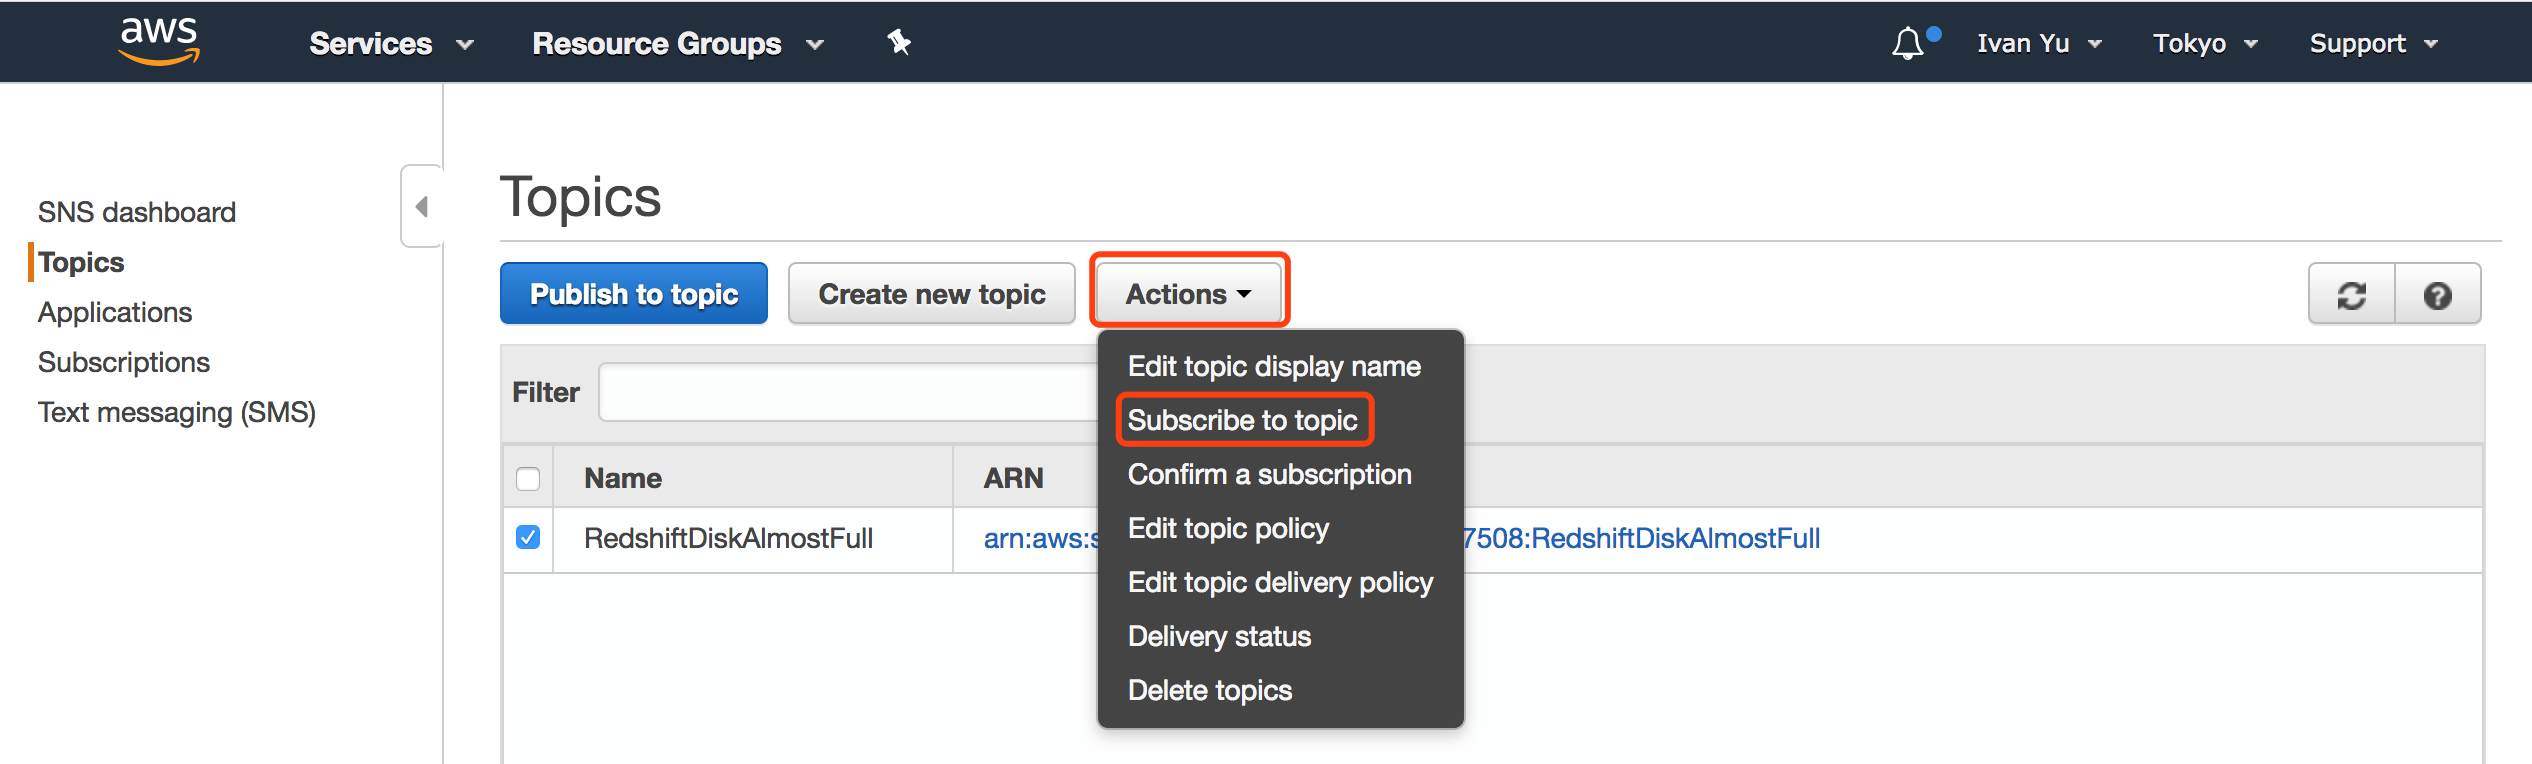Collapse the left navigation panel
The width and height of the screenshot is (2532, 764).
(x=422, y=206)
